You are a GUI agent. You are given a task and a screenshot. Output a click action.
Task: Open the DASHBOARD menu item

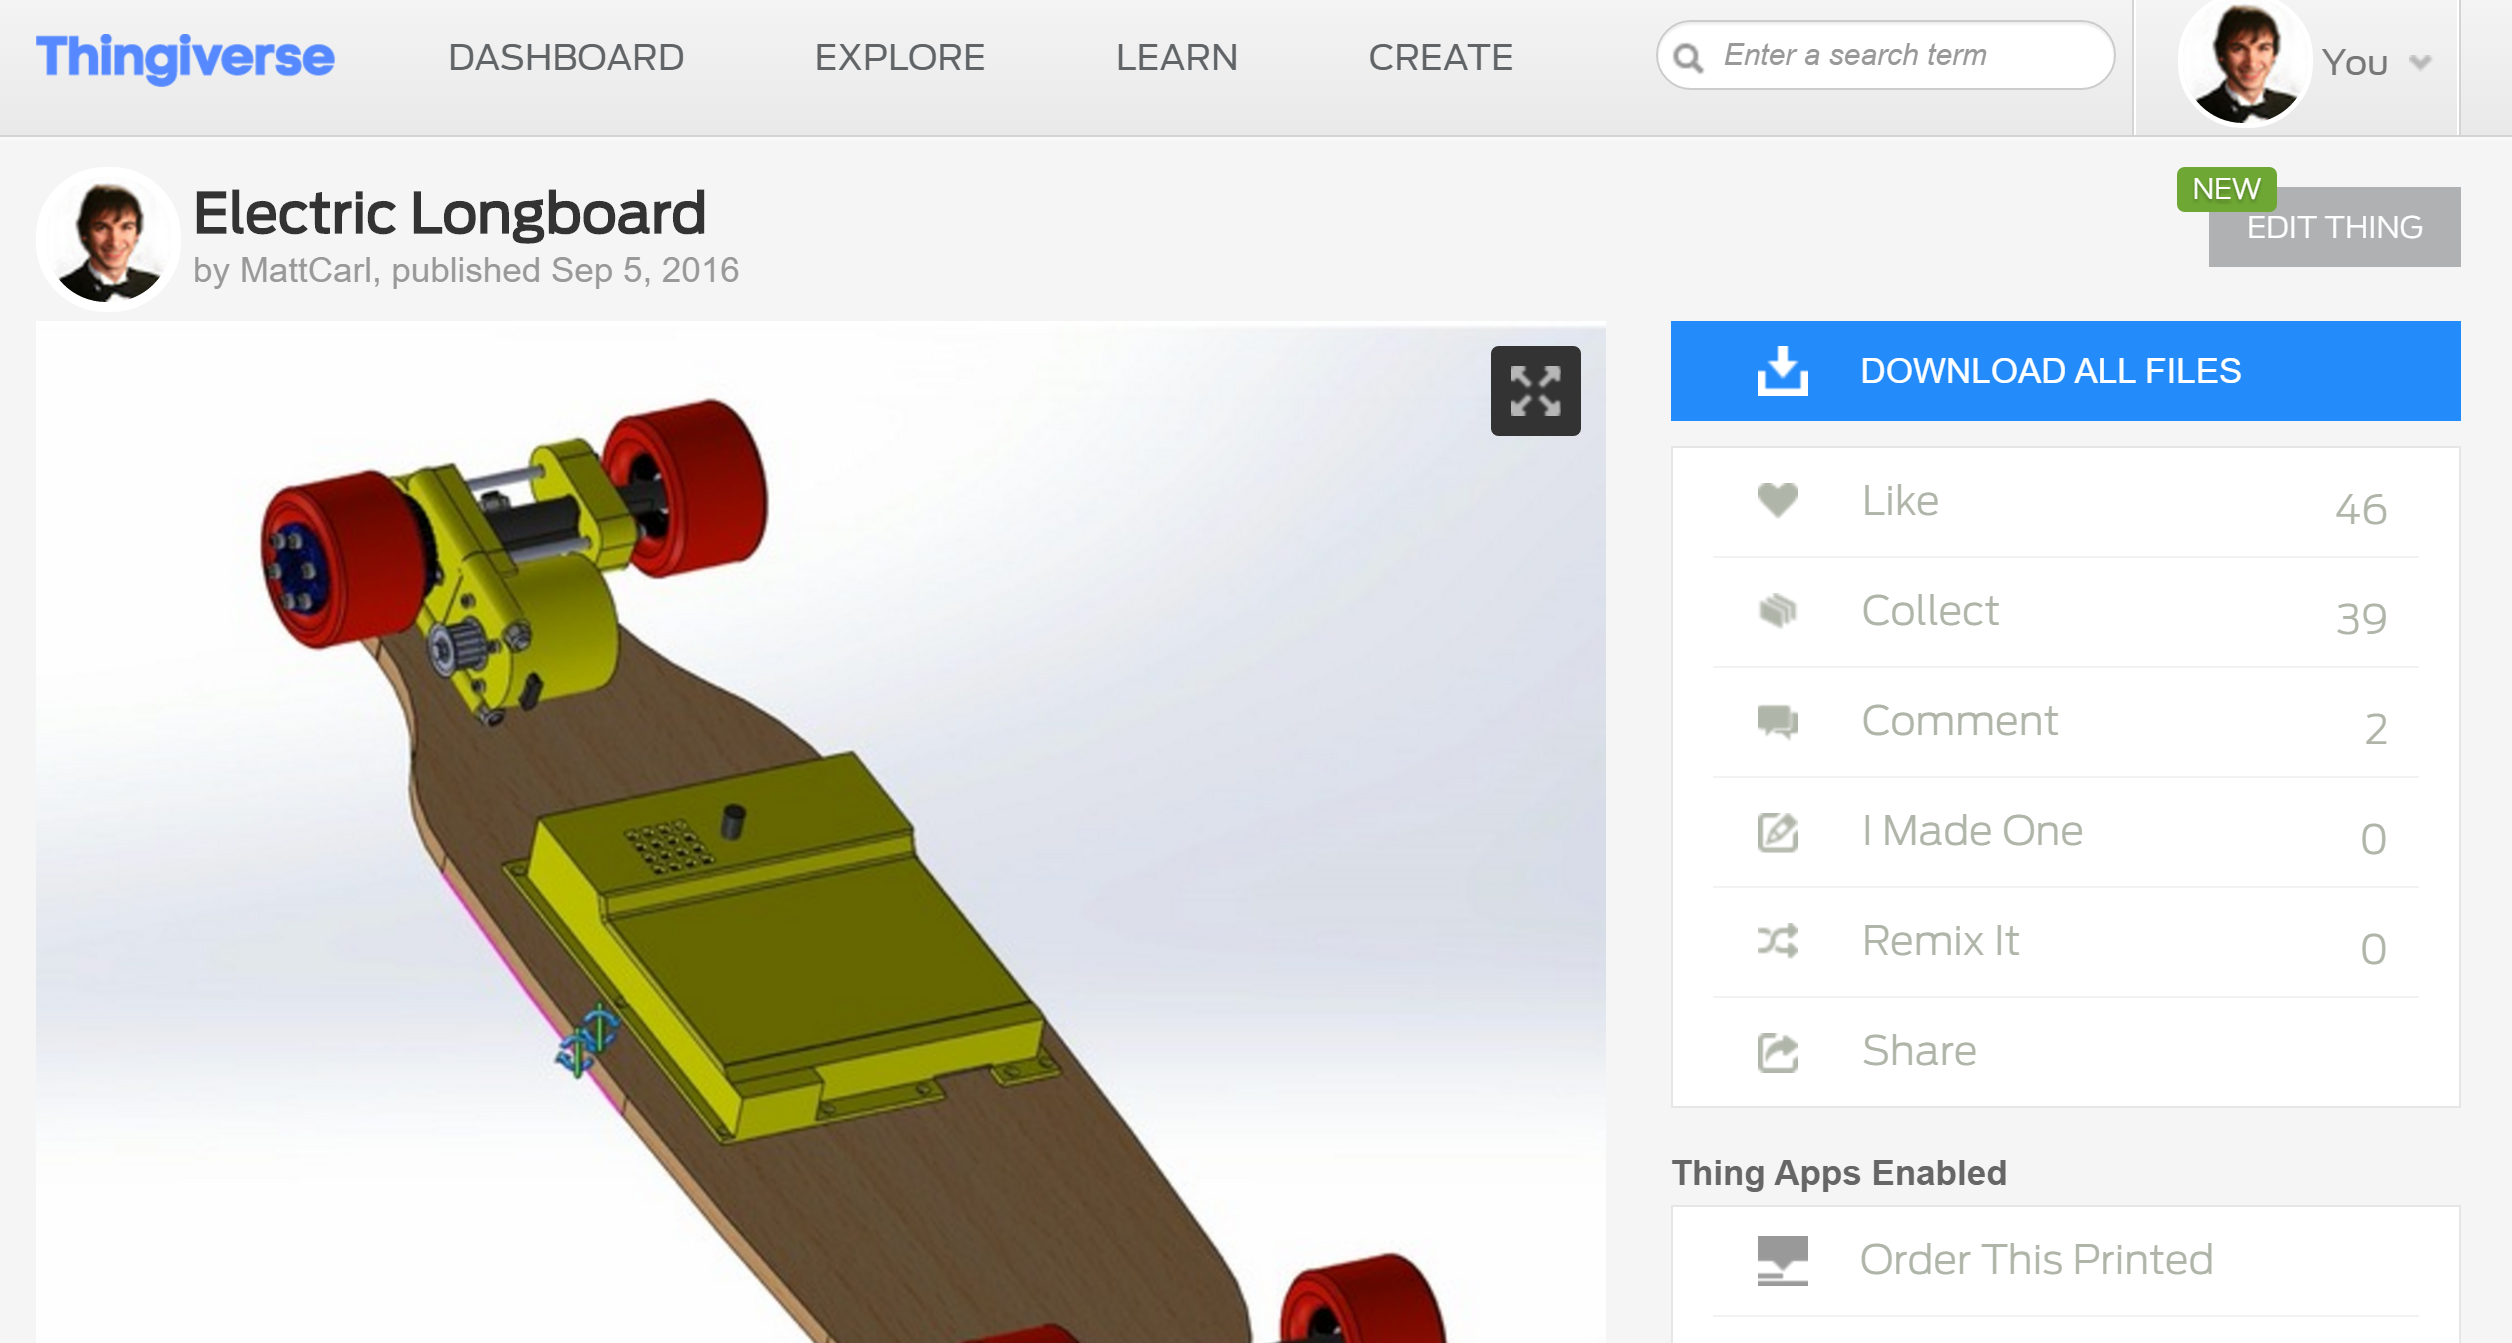pyautogui.click(x=566, y=58)
